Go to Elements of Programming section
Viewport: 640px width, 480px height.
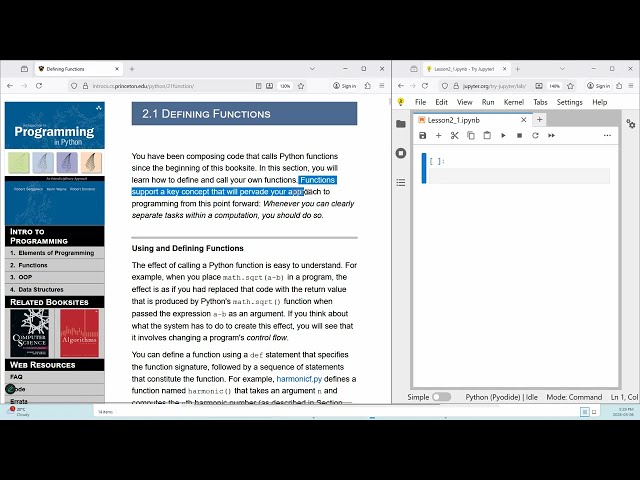(56, 253)
